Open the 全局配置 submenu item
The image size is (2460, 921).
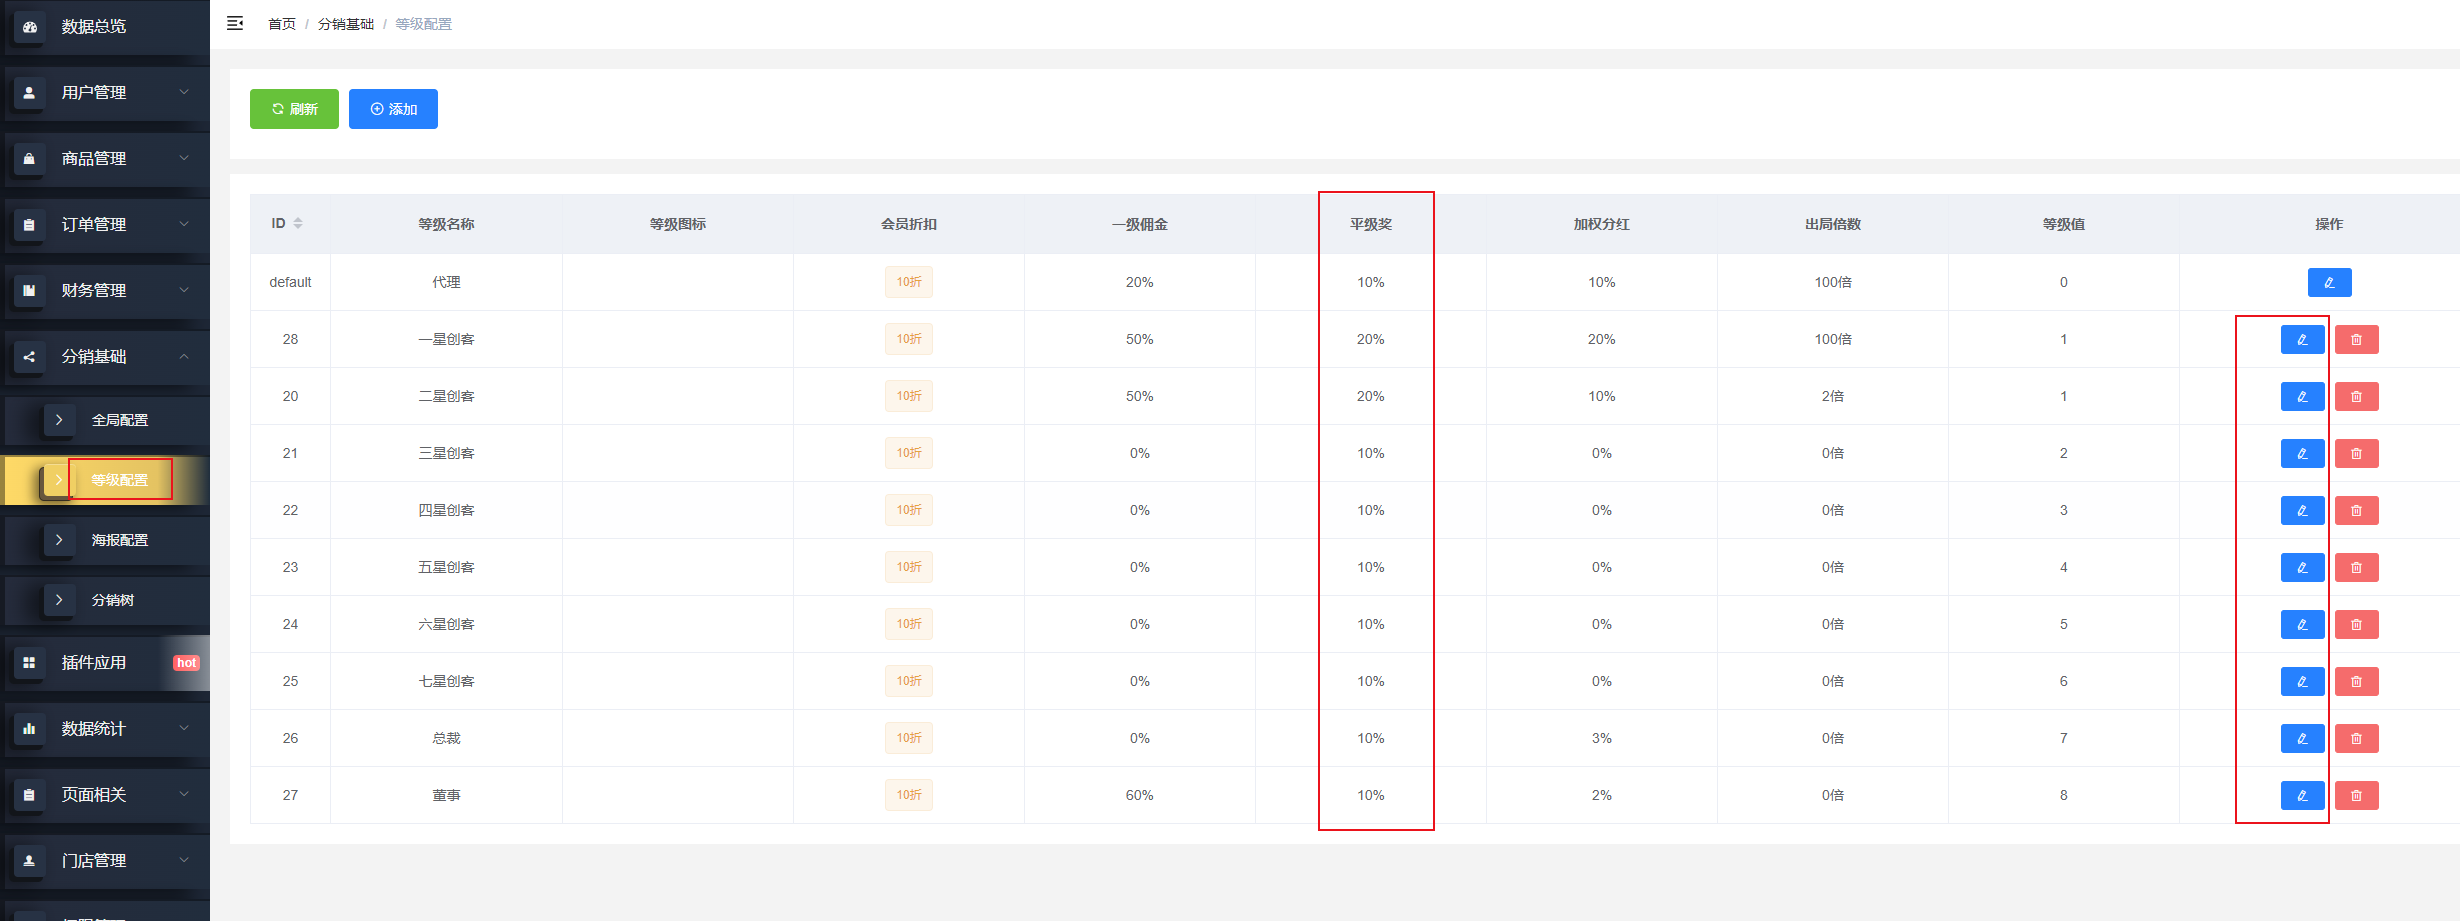119,421
